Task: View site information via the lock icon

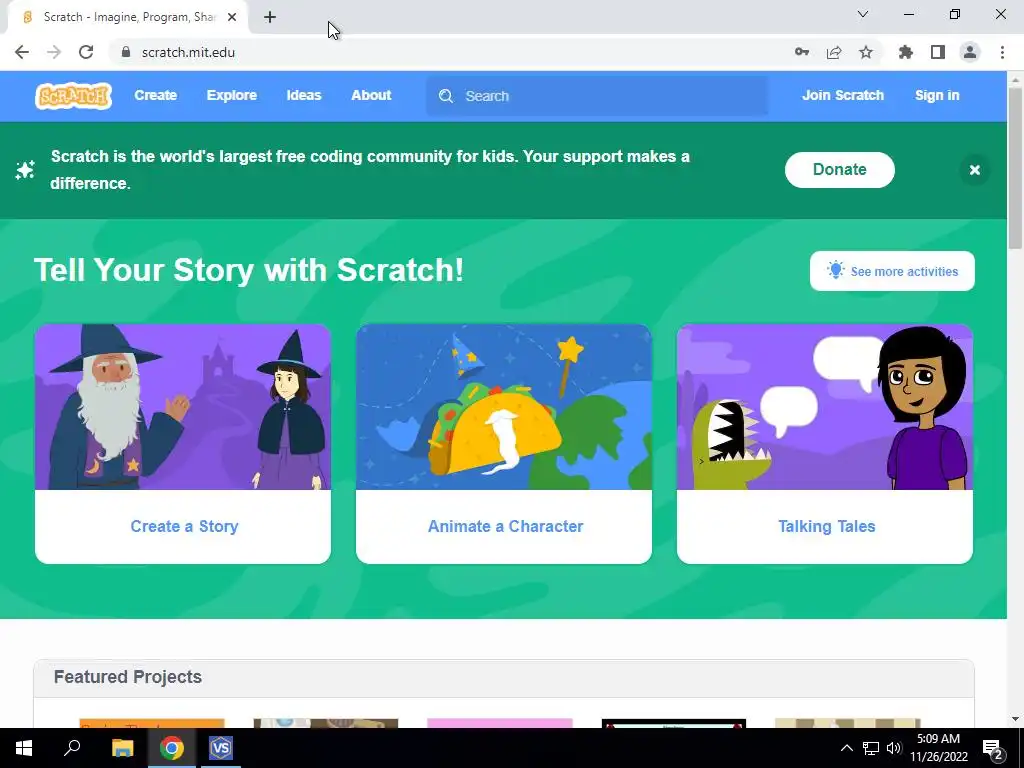Action: pyautogui.click(x=126, y=52)
